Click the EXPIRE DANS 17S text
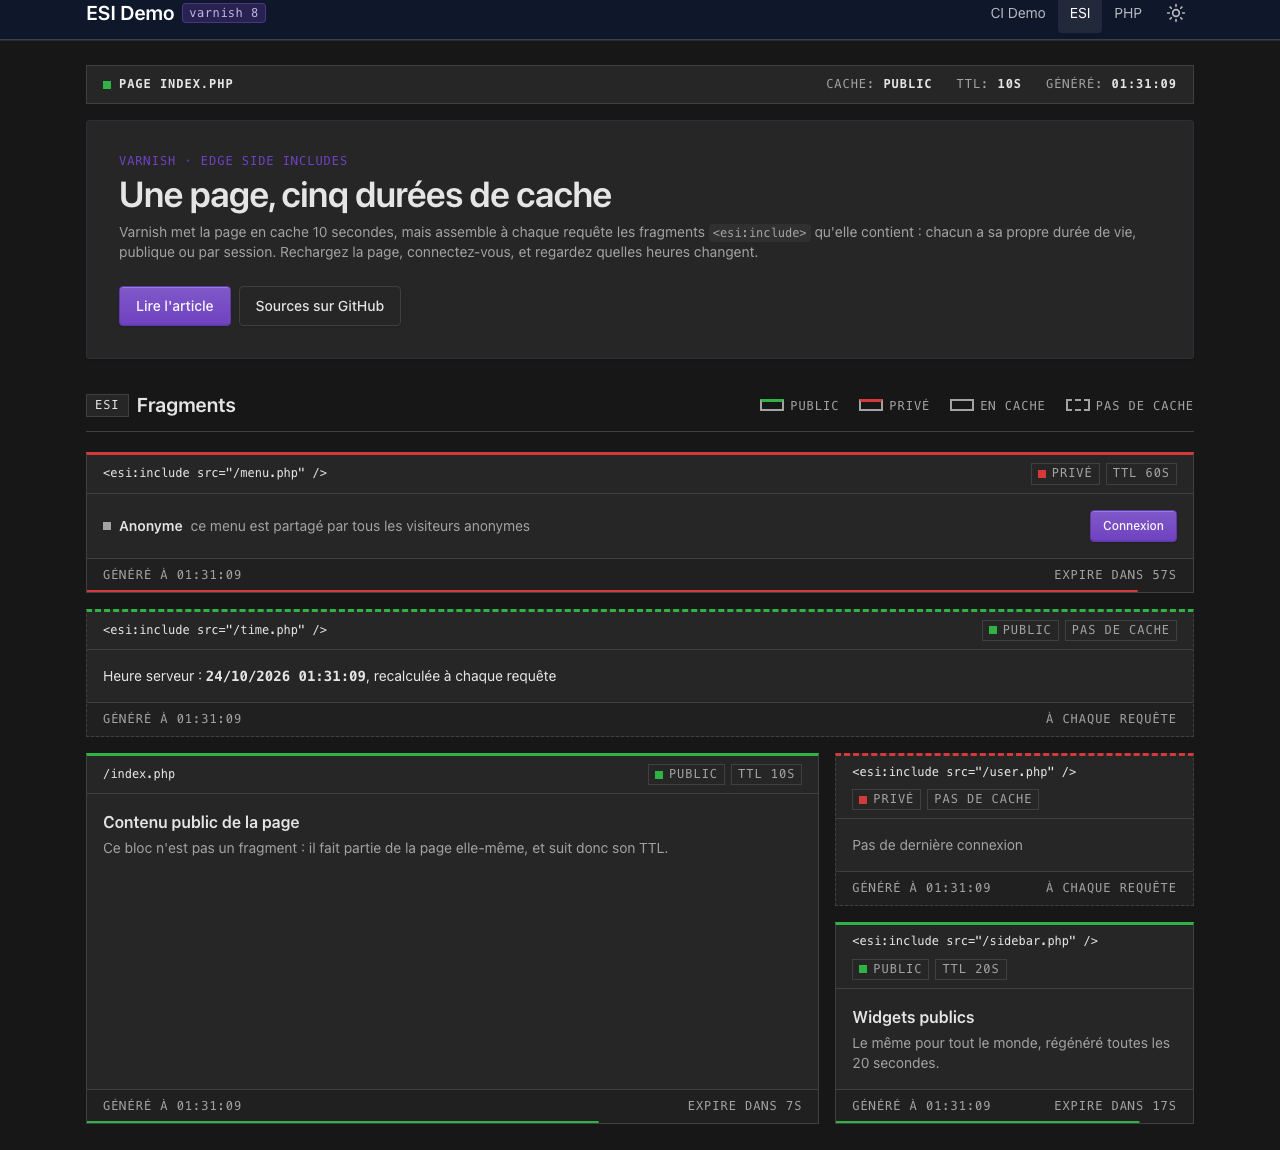Image resolution: width=1280 pixels, height=1150 pixels. [1115, 1106]
